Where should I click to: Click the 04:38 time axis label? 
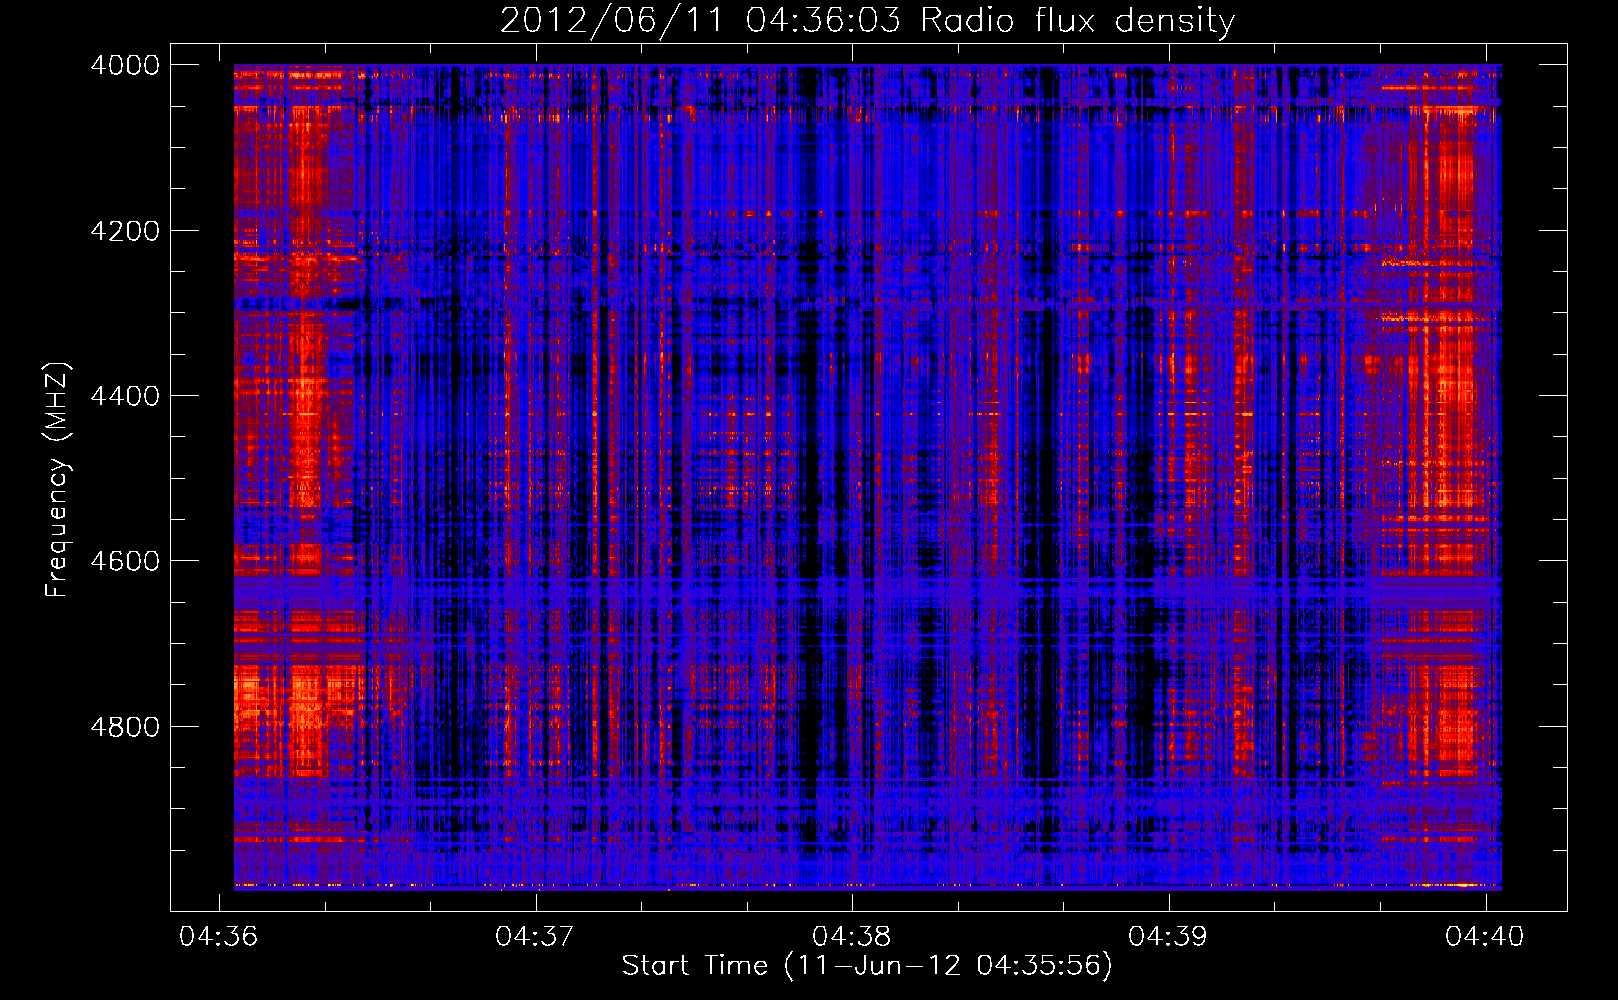[851, 936]
